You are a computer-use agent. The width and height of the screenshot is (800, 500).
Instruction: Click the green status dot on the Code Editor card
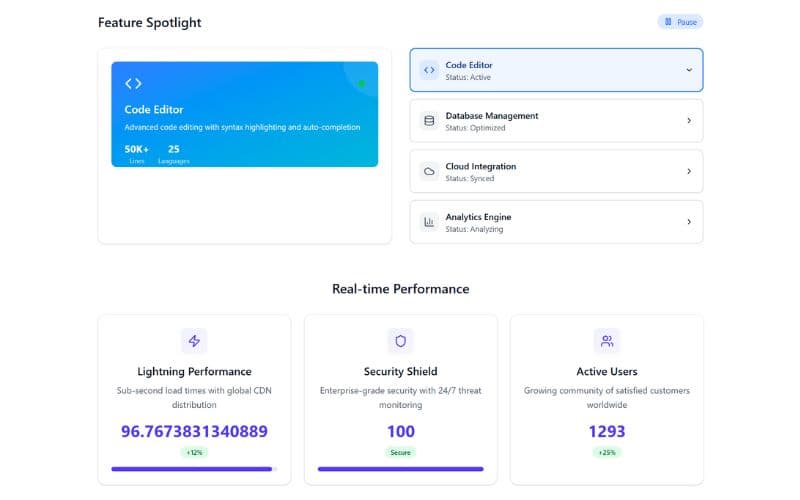tap(361, 83)
